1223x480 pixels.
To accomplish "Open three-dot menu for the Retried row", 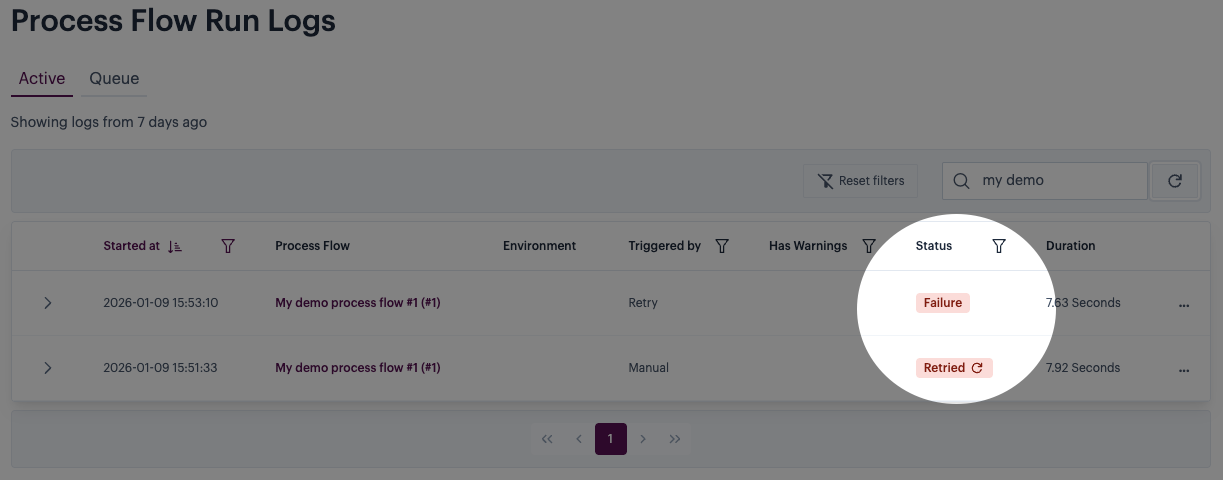I will coord(1184,369).
